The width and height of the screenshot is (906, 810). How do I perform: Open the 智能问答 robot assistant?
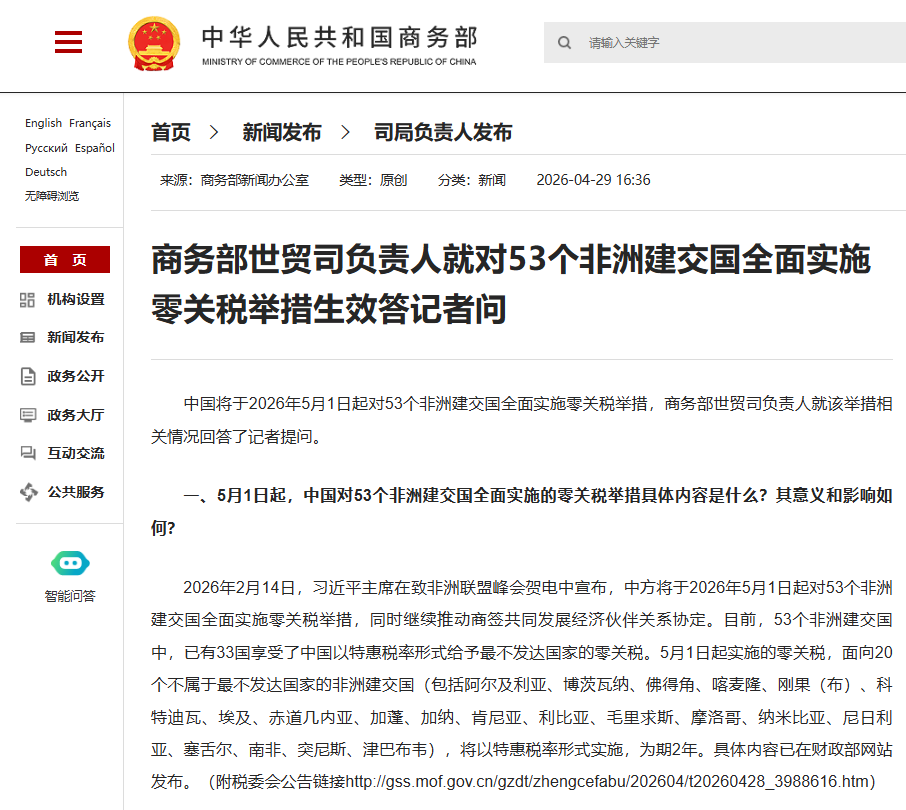pyautogui.click(x=70, y=564)
